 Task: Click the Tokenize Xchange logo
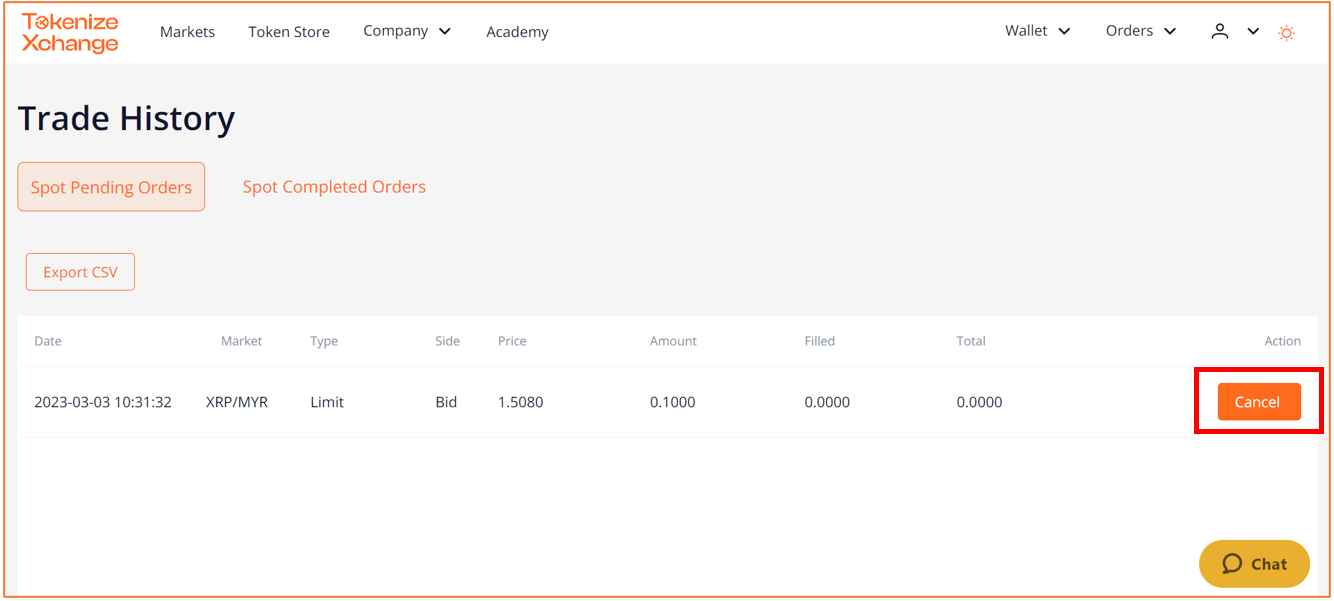70,32
